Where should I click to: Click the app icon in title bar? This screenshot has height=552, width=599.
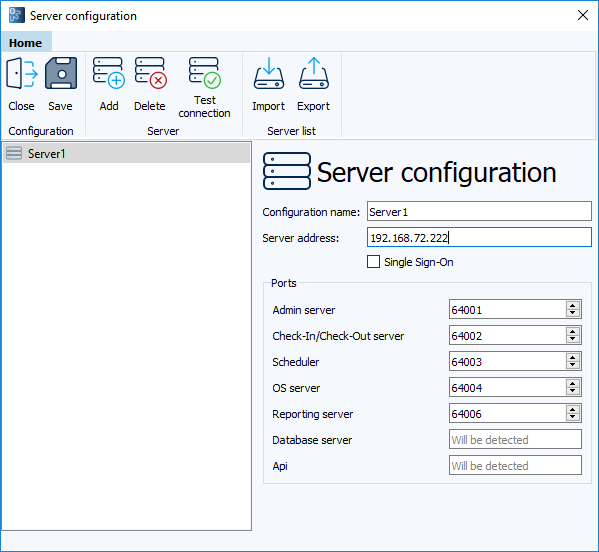pyautogui.click(x=16, y=15)
